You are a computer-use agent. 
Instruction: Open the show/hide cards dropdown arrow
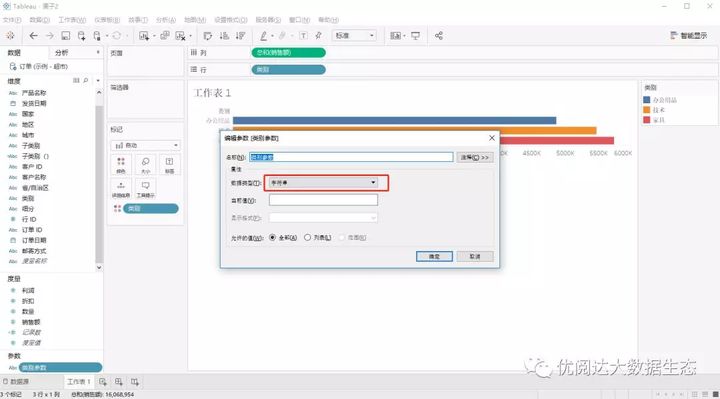click(x=404, y=36)
